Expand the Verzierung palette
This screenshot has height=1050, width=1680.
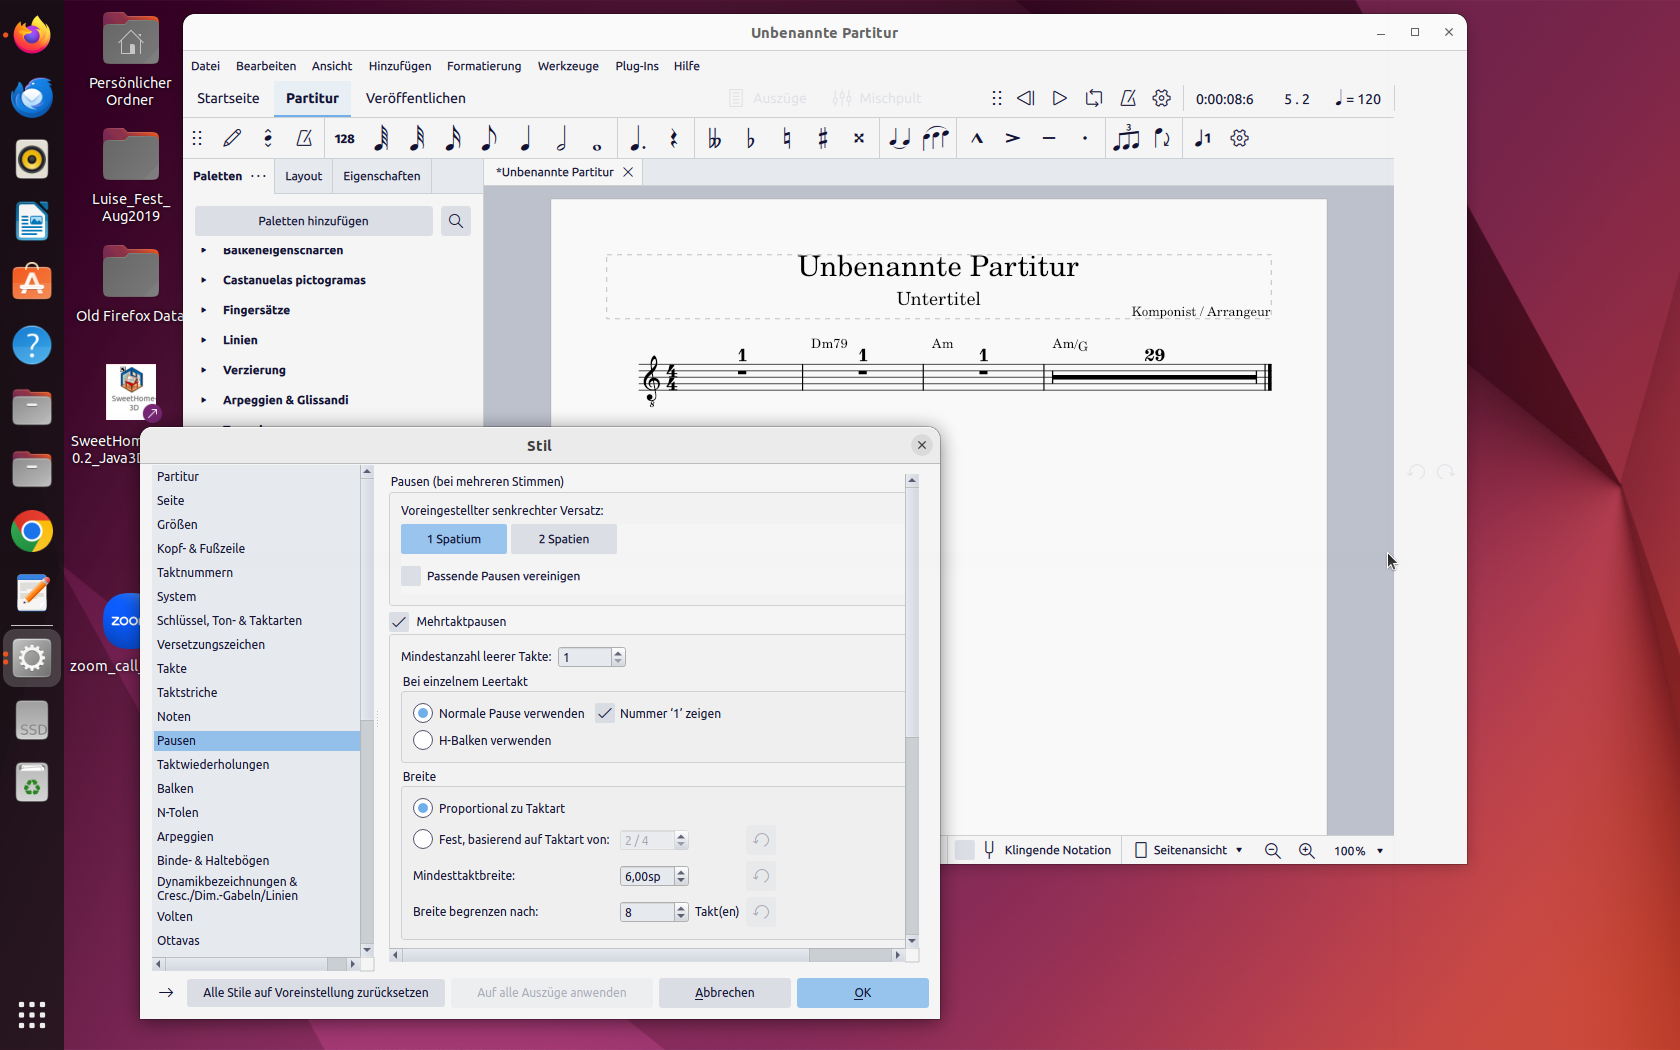click(x=204, y=370)
